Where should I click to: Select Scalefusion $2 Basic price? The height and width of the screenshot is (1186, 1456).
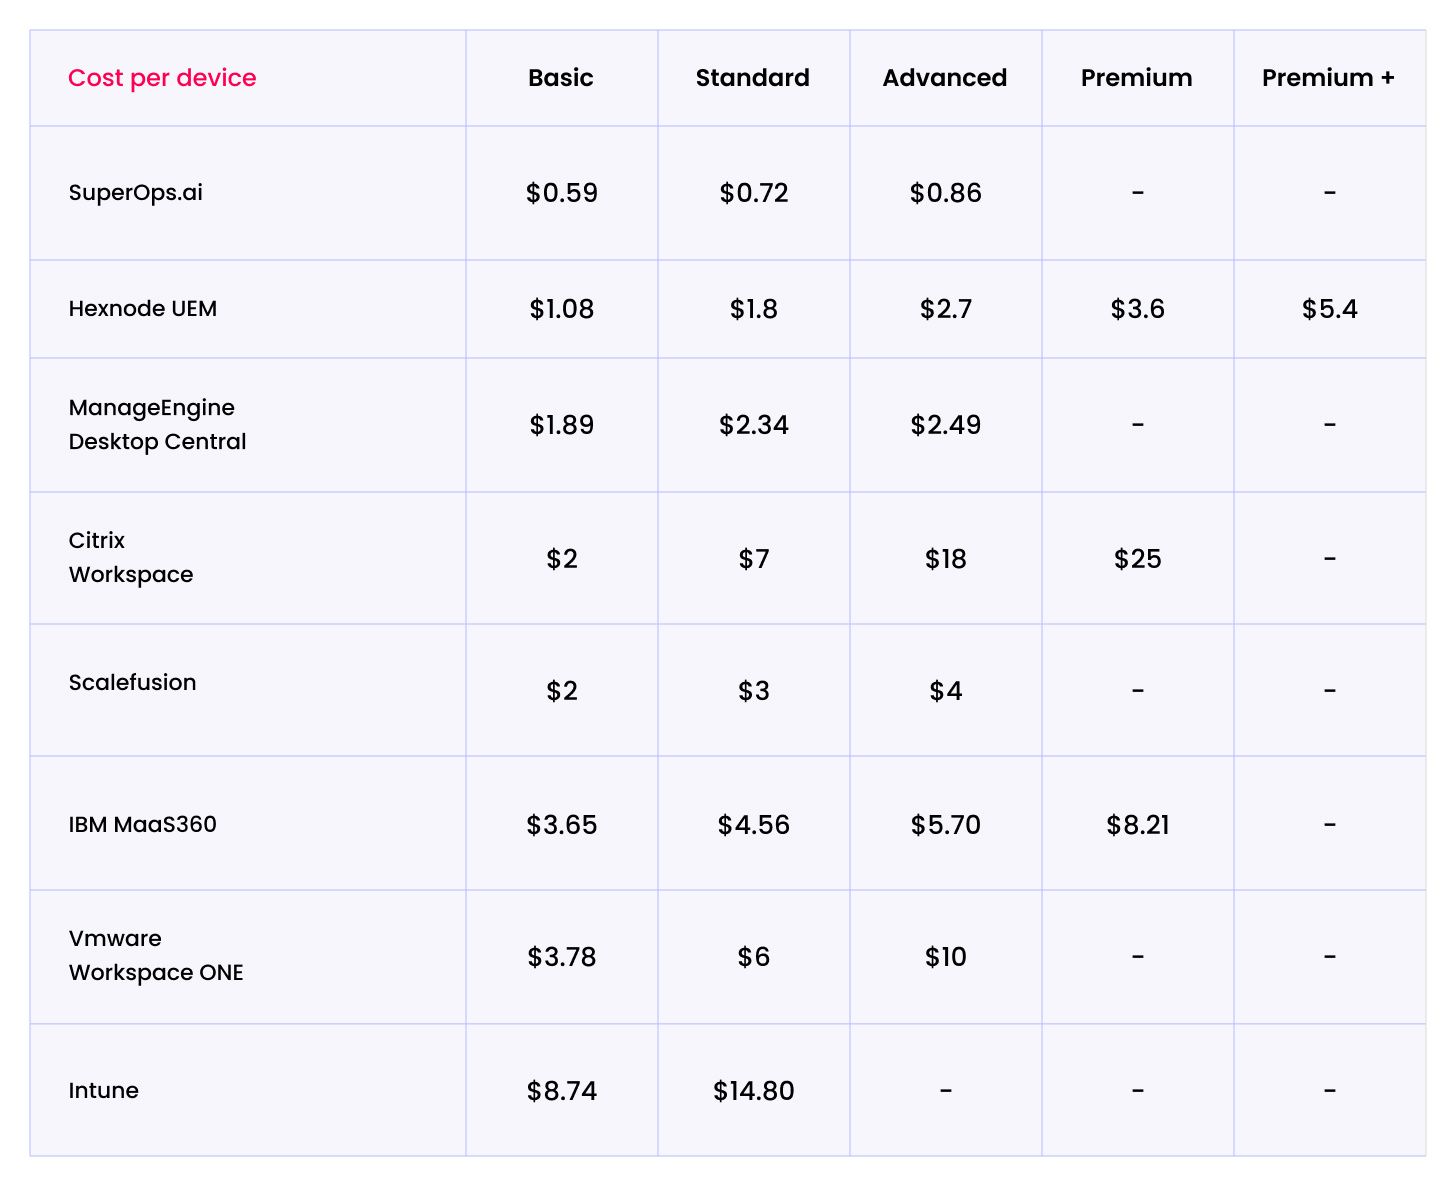[562, 691]
